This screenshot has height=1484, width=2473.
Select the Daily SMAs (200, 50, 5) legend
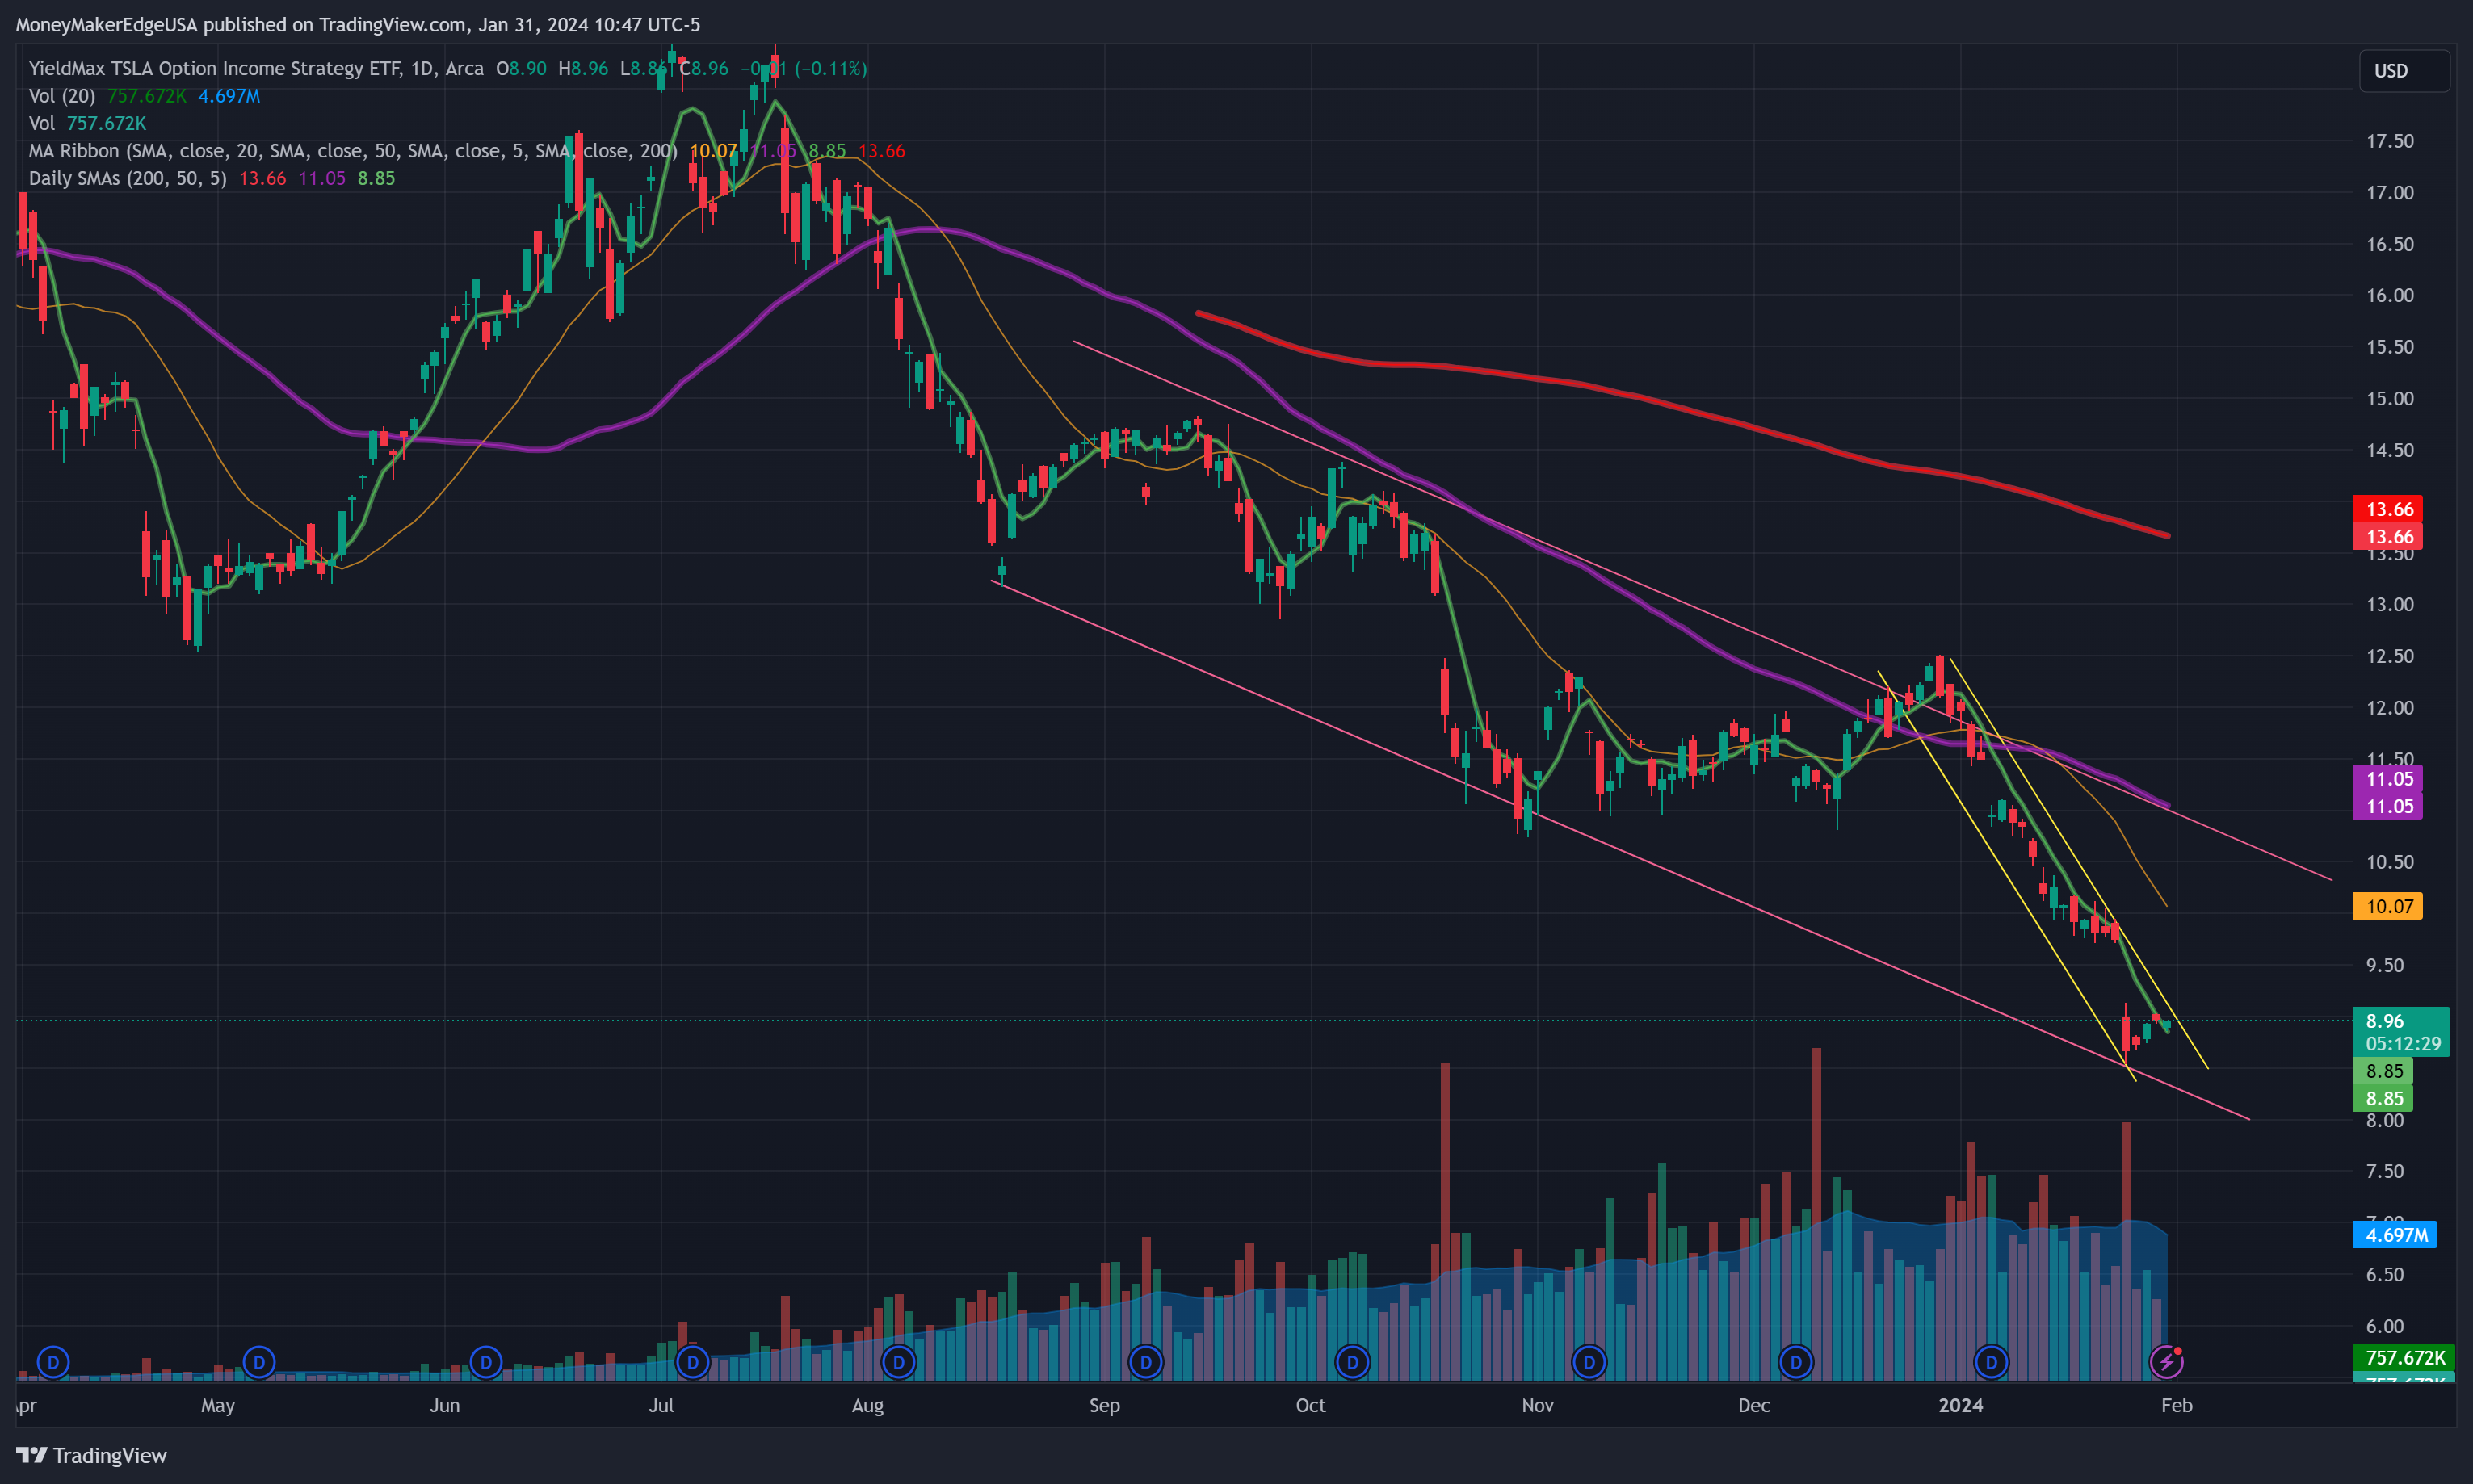[x=128, y=178]
